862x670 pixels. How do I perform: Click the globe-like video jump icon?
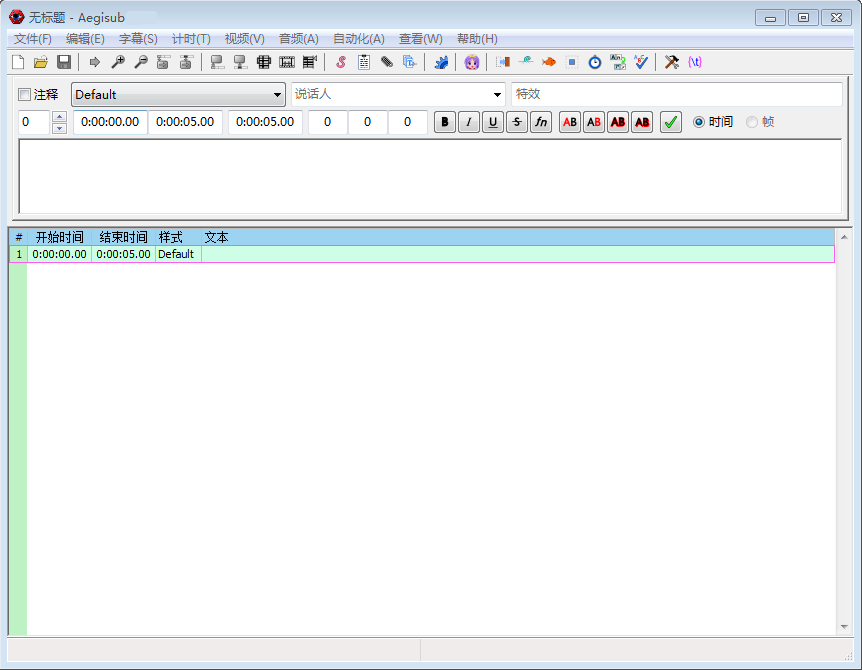[264, 62]
